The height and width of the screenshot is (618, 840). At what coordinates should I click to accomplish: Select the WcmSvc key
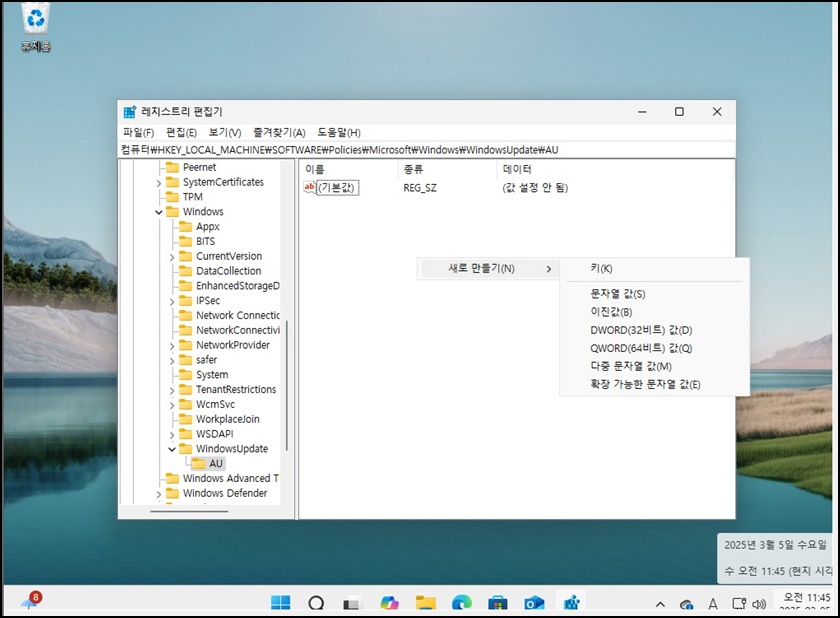pyautogui.click(x=215, y=404)
